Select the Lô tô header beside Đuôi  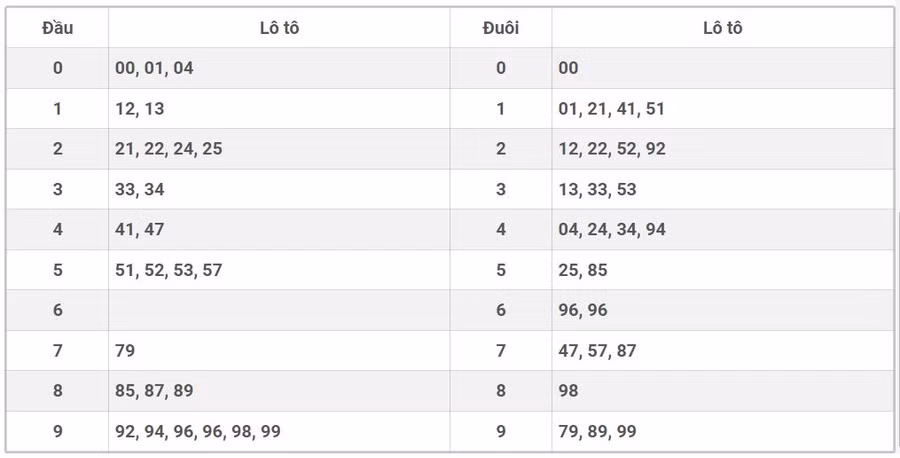click(722, 28)
